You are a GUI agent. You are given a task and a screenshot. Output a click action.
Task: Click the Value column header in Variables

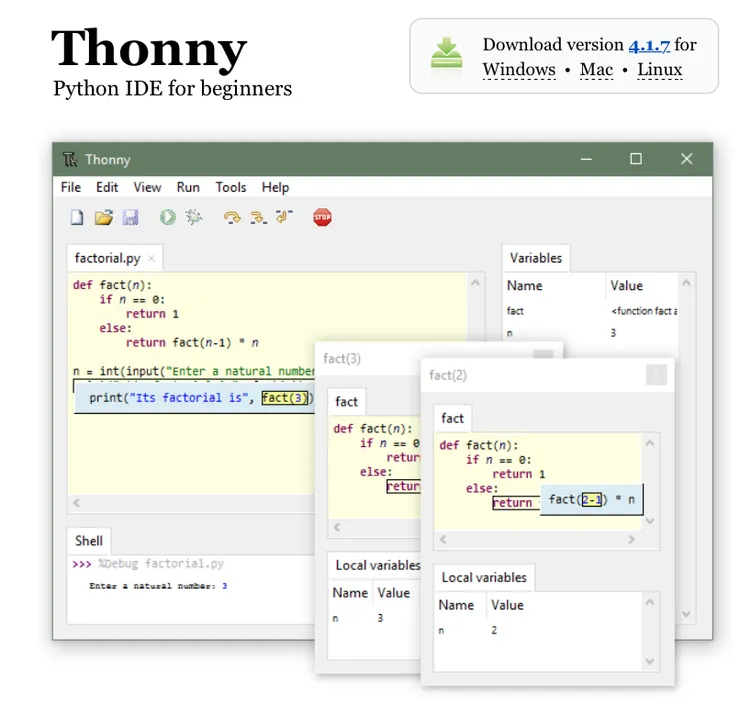coord(626,285)
